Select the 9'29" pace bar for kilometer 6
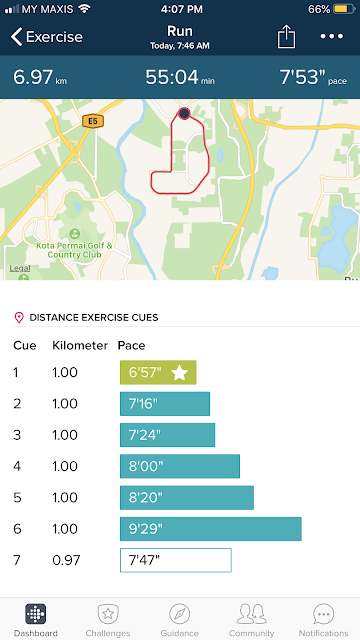The width and height of the screenshot is (360, 640). 211,529
